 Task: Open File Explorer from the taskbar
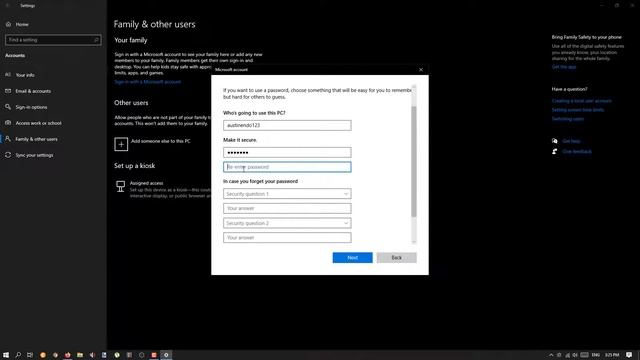(80, 355)
